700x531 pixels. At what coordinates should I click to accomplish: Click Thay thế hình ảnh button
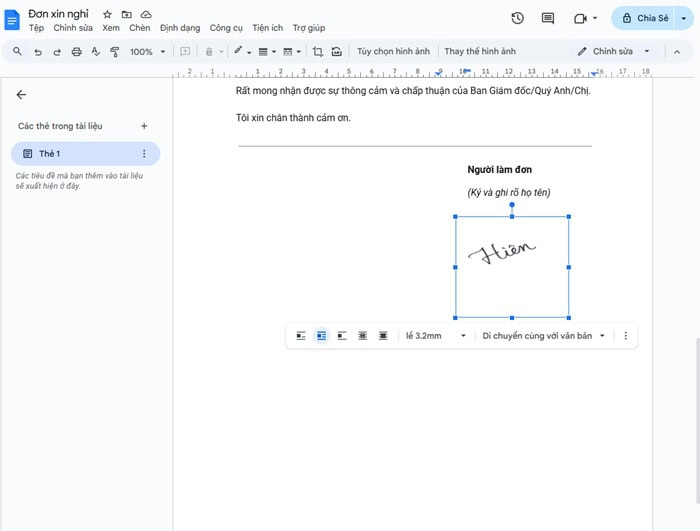(x=480, y=52)
